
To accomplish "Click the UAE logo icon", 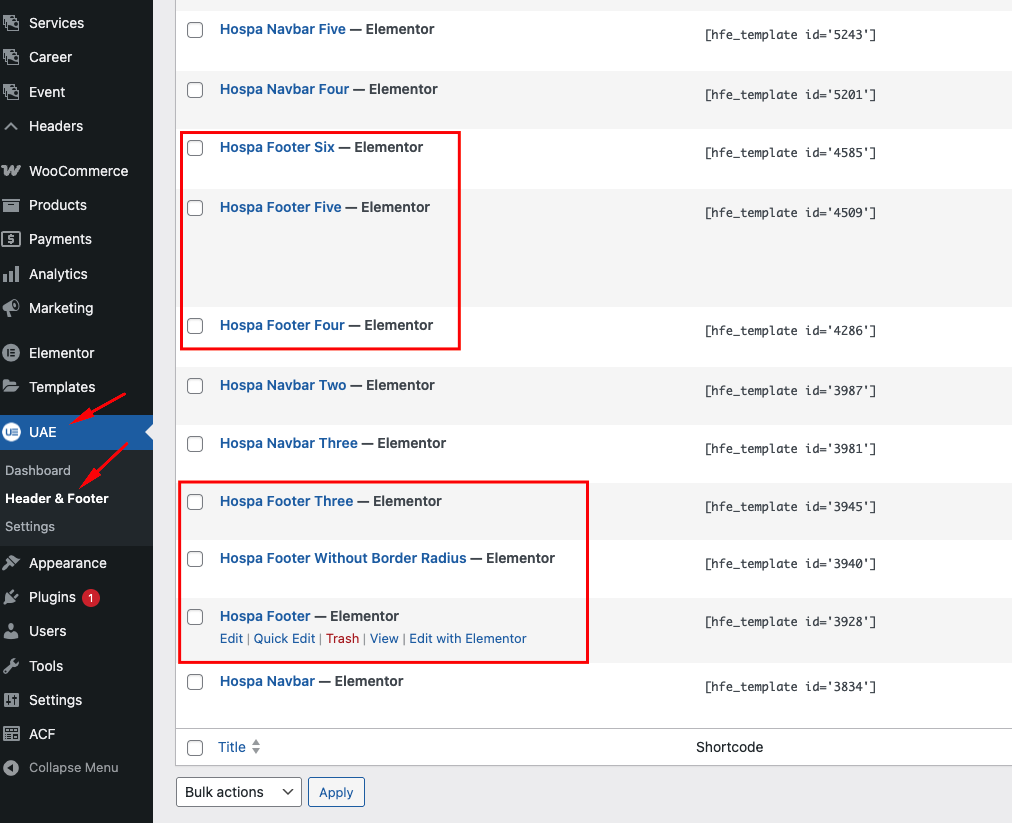I will click(x=11, y=432).
